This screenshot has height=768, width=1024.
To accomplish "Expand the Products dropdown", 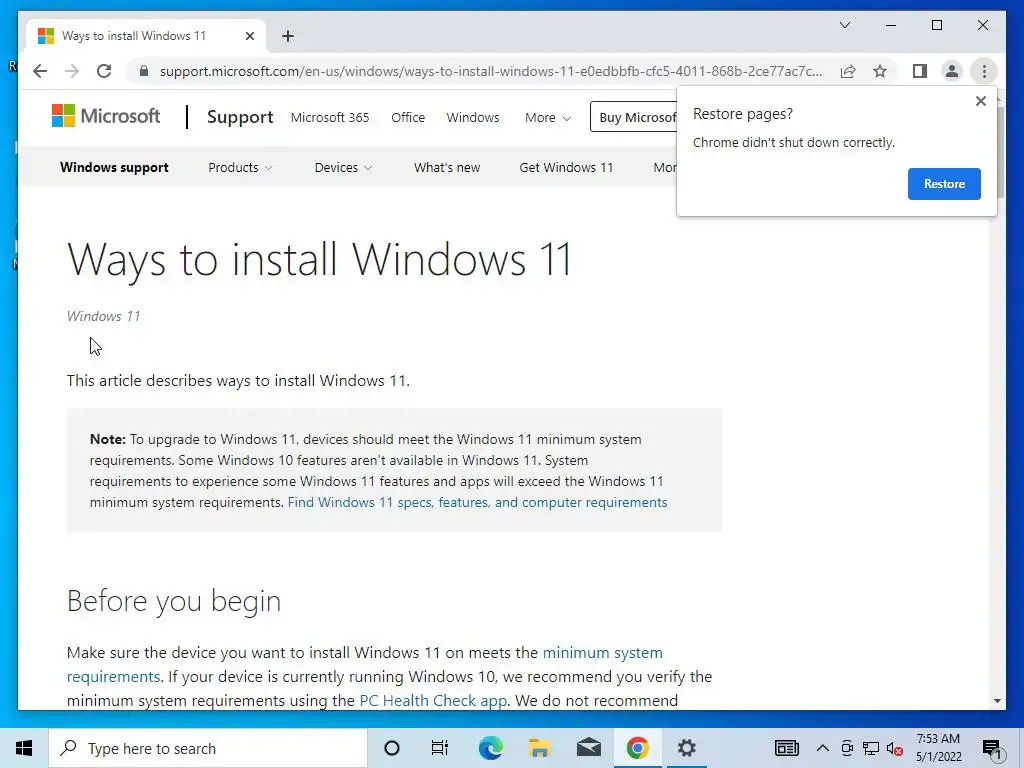I will pos(240,167).
